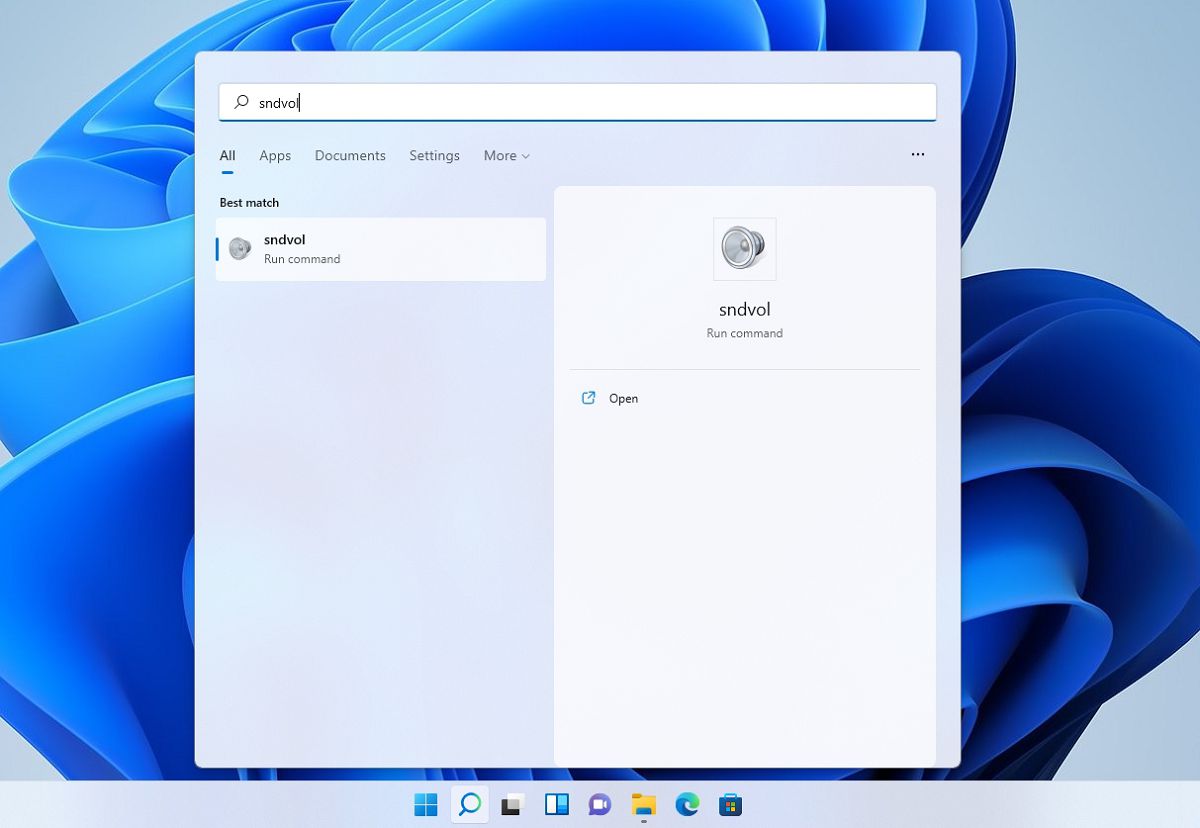The image size is (1200, 828).
Task: Click Open to run sndvol
Action: coord(623,398)
